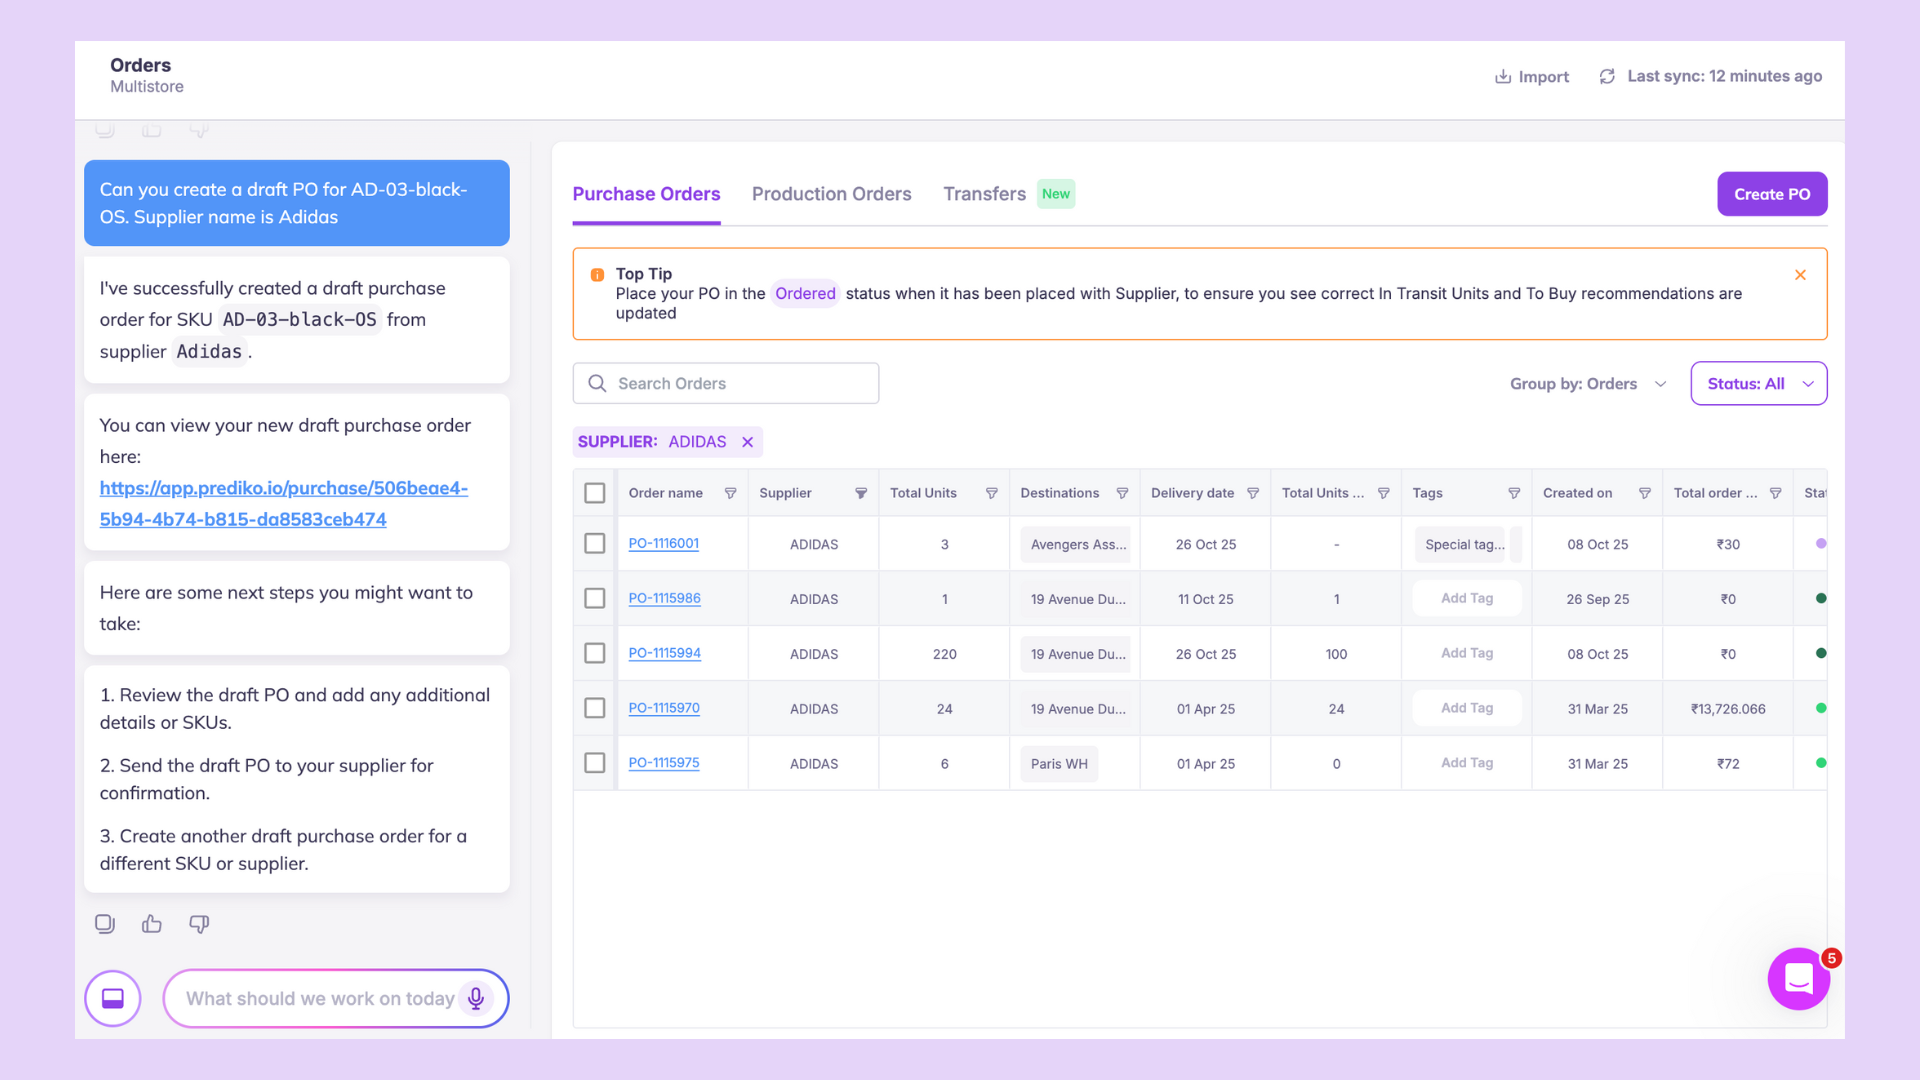
Task: Click the Supplier column filter icon
Action: [x=861, y=493]
